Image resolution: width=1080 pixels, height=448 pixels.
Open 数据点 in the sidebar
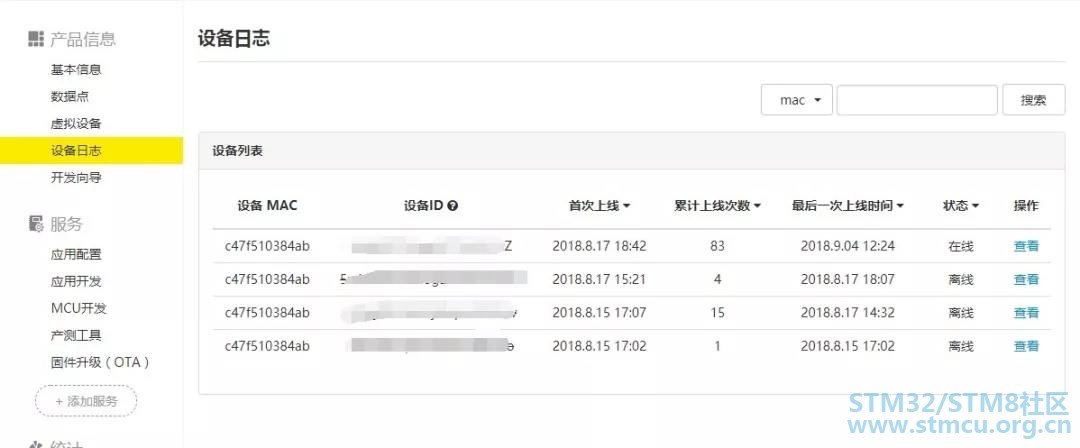point(70,96)
